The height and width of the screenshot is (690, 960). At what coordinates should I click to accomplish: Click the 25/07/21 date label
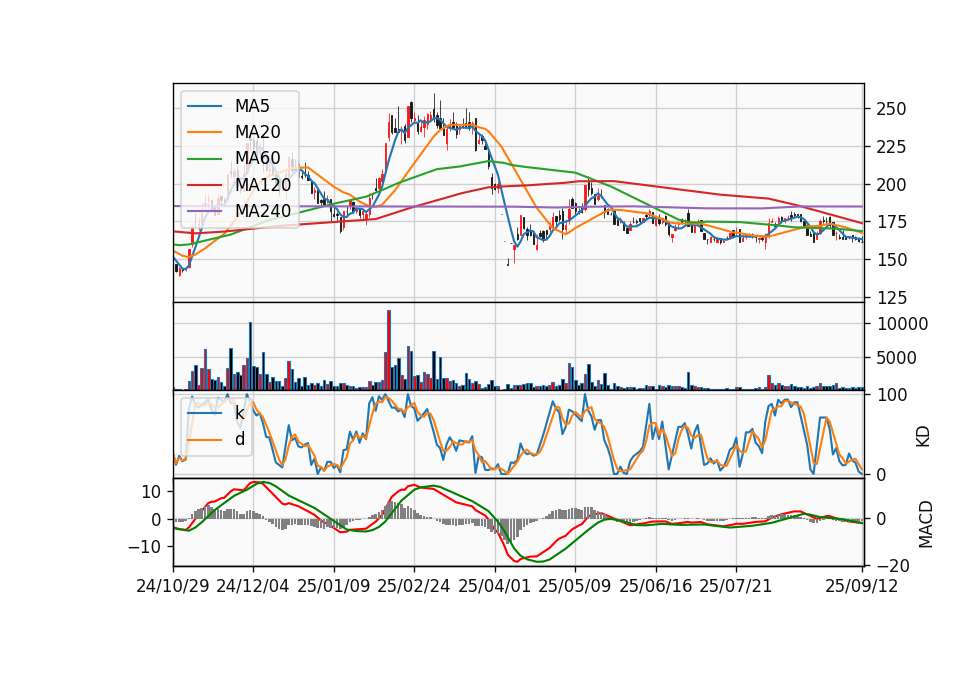pyautogui.click(x=735, y=586)
